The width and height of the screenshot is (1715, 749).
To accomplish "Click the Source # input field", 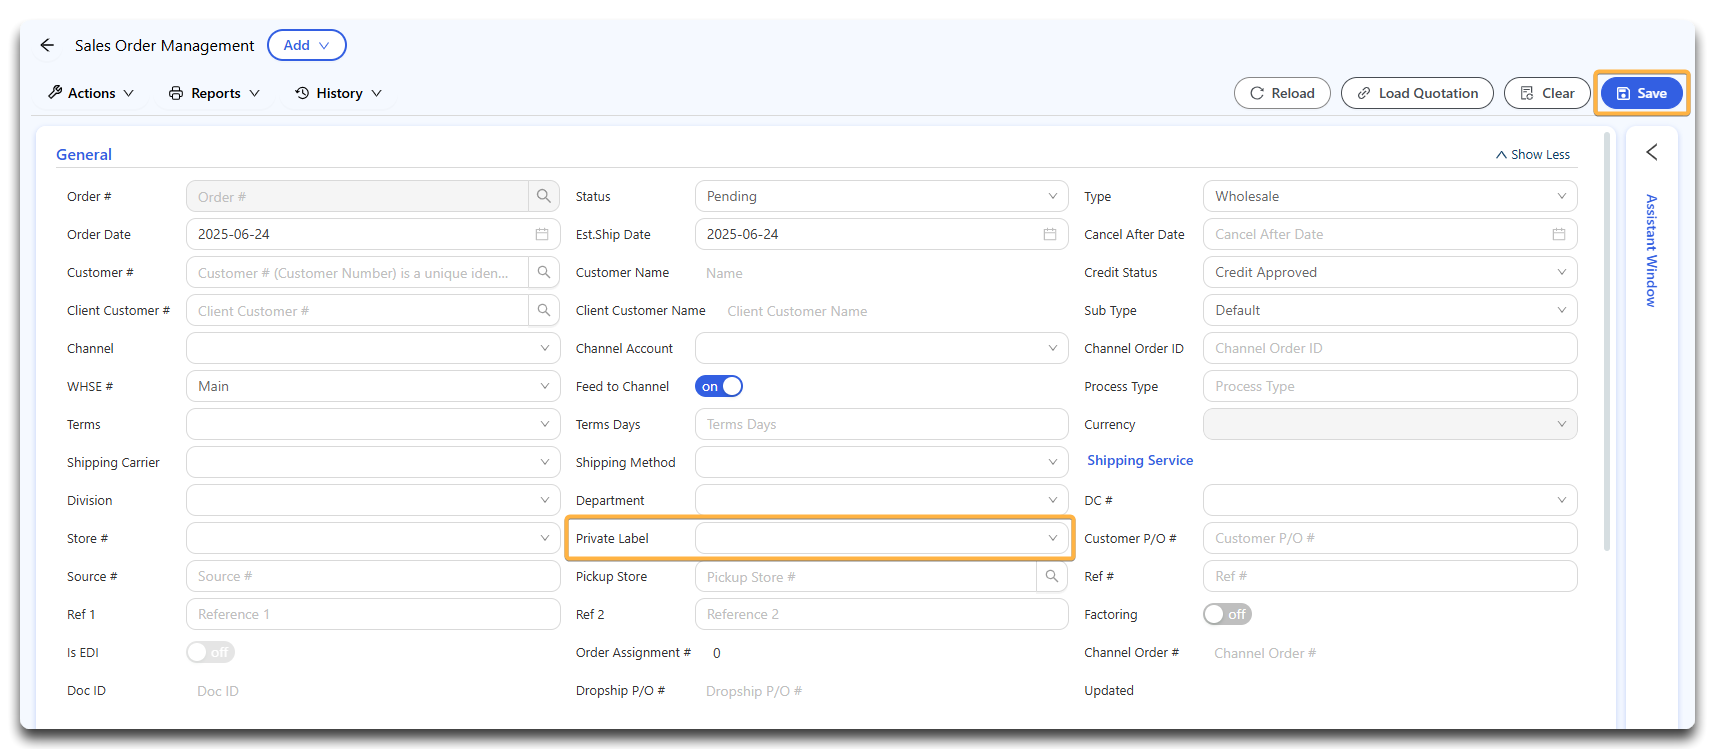I will 373,576.
